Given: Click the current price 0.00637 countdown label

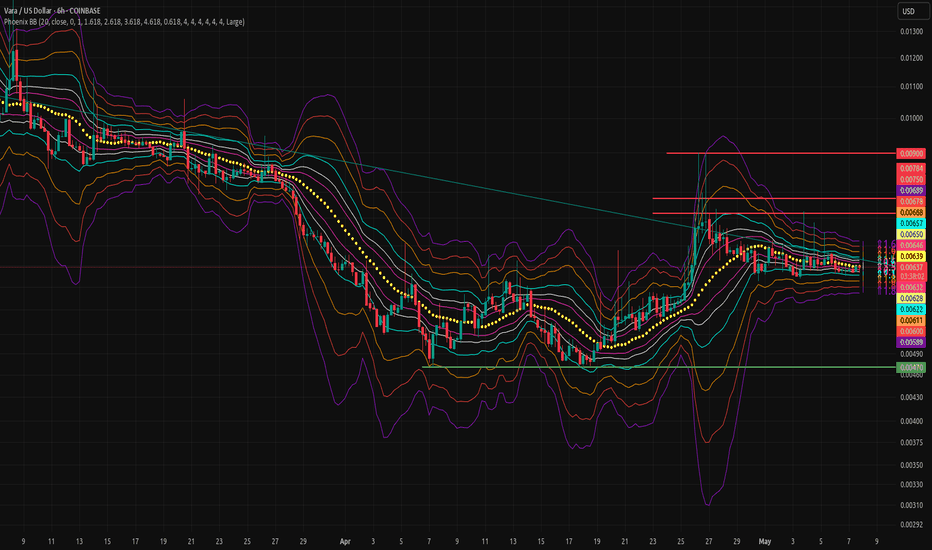Looking at the screenshot, I should coord(911,272).
